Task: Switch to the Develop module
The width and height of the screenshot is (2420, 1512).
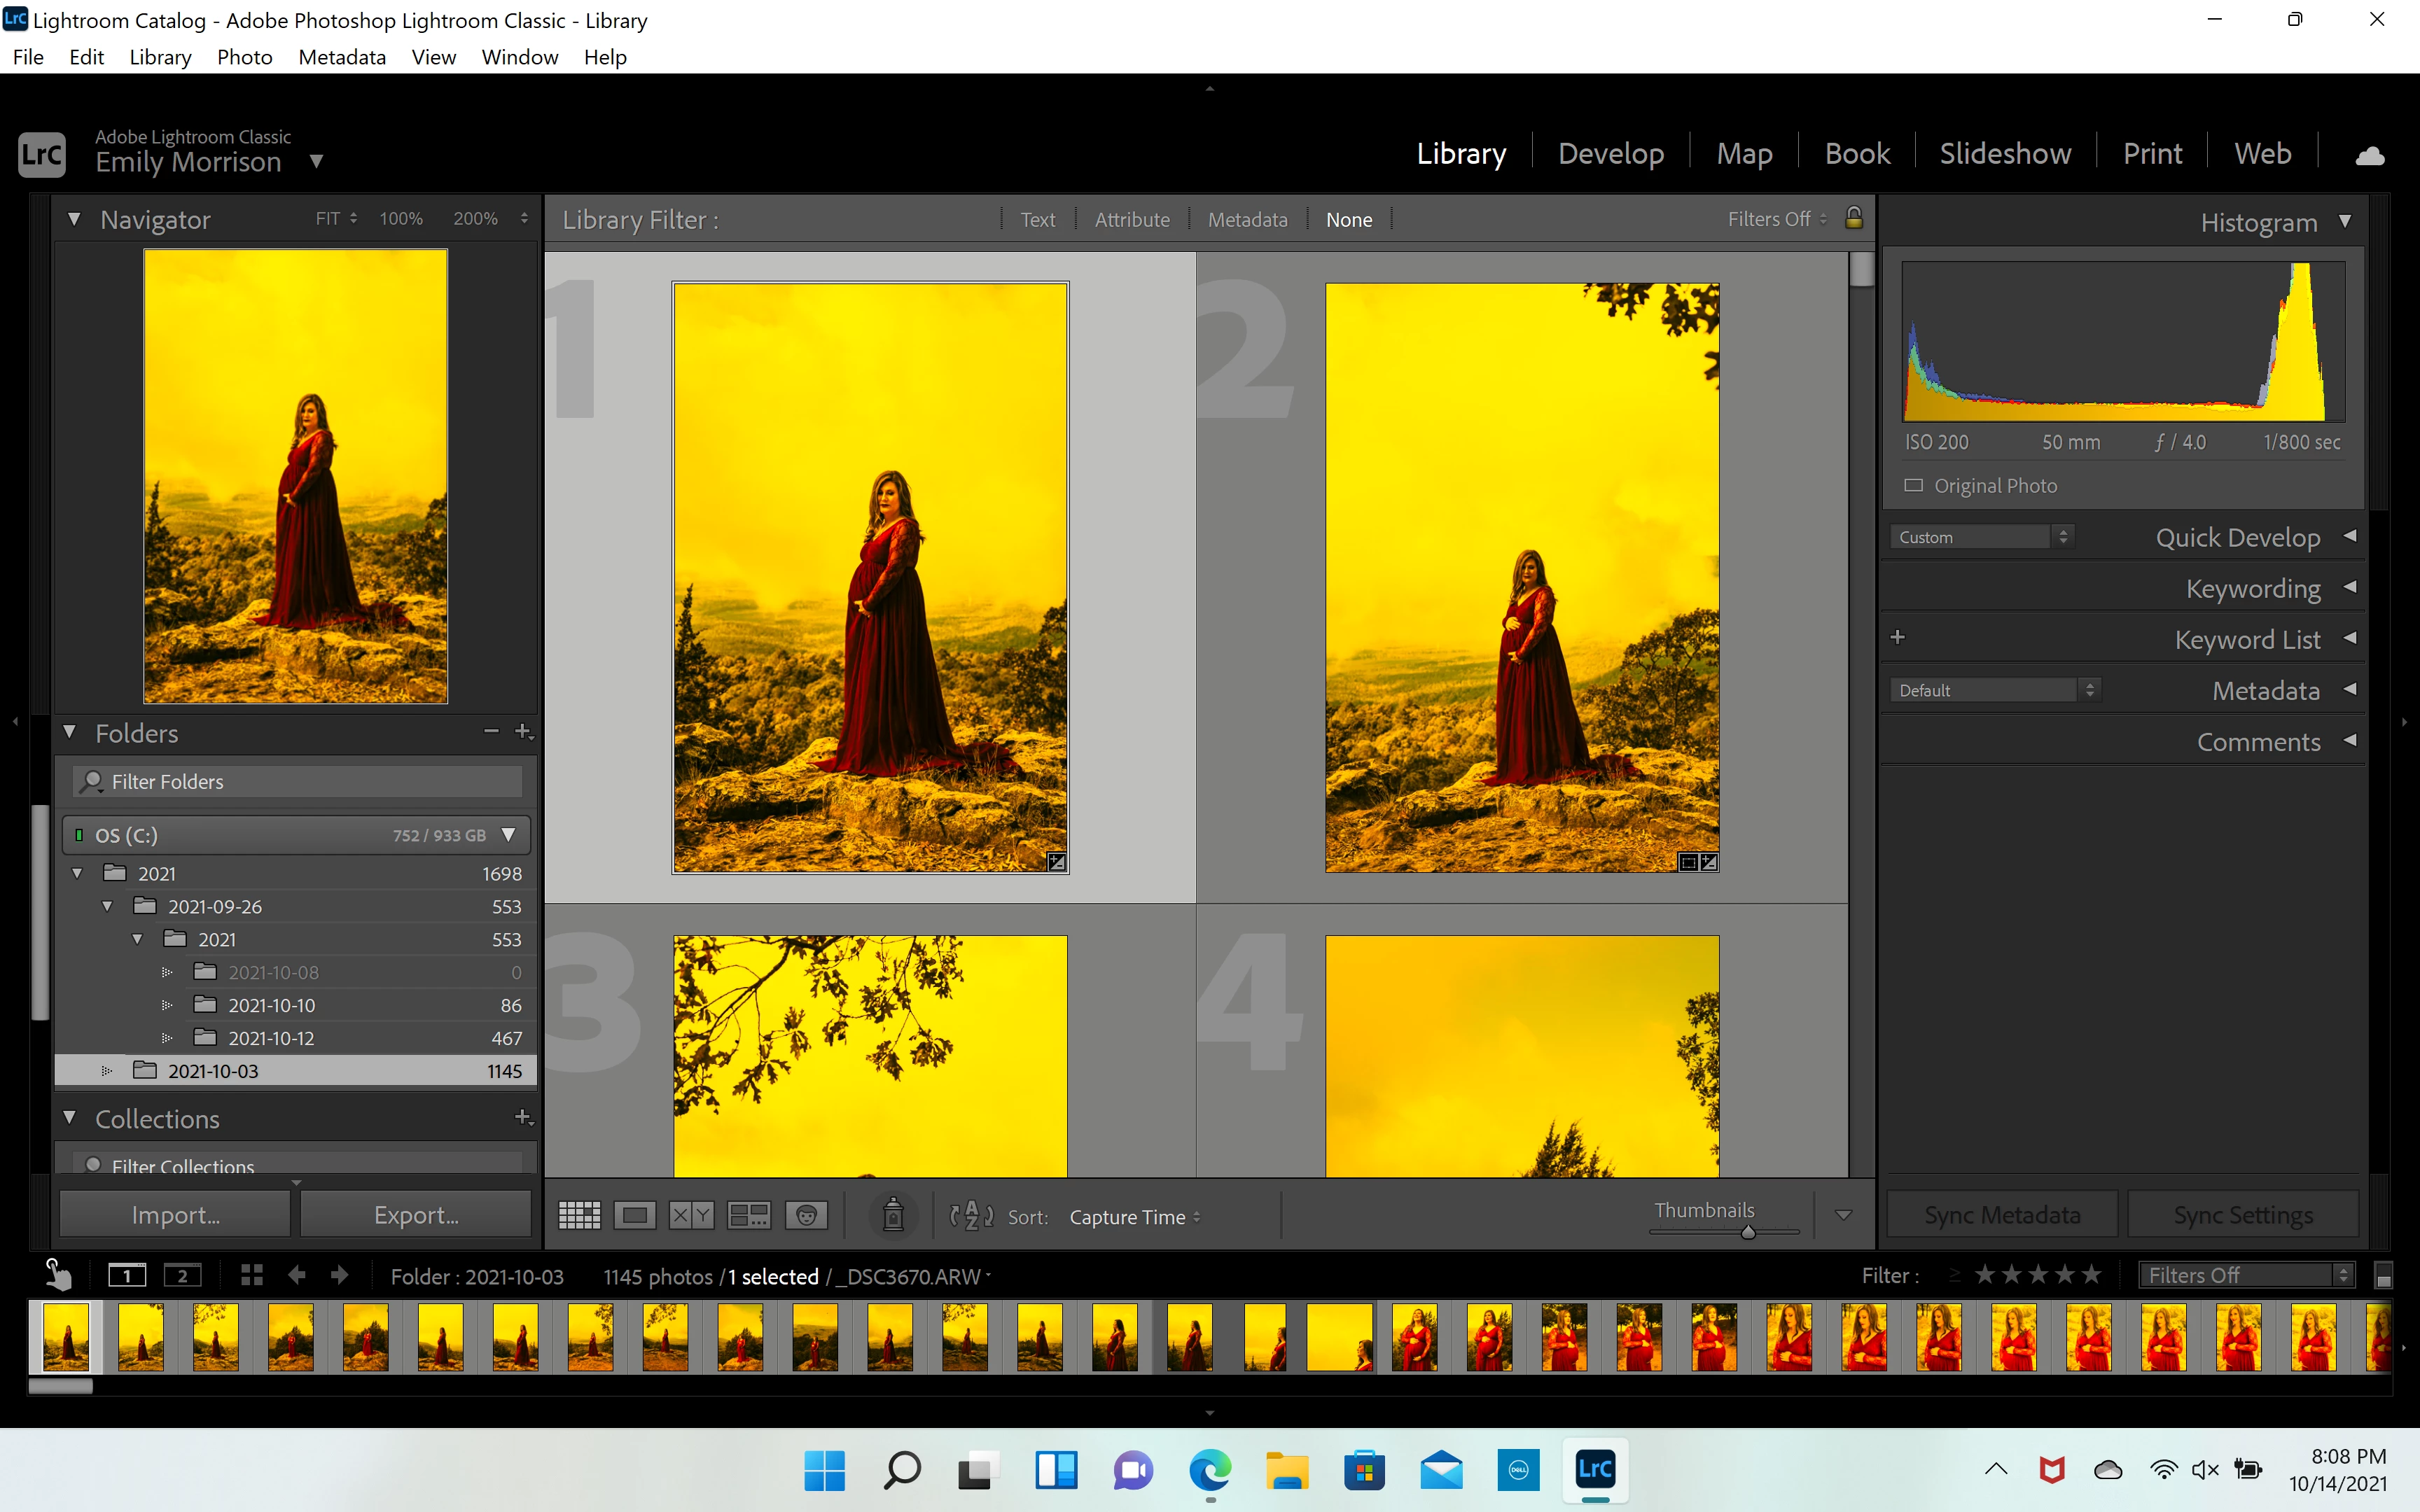Action: (x=1610, y=154)
